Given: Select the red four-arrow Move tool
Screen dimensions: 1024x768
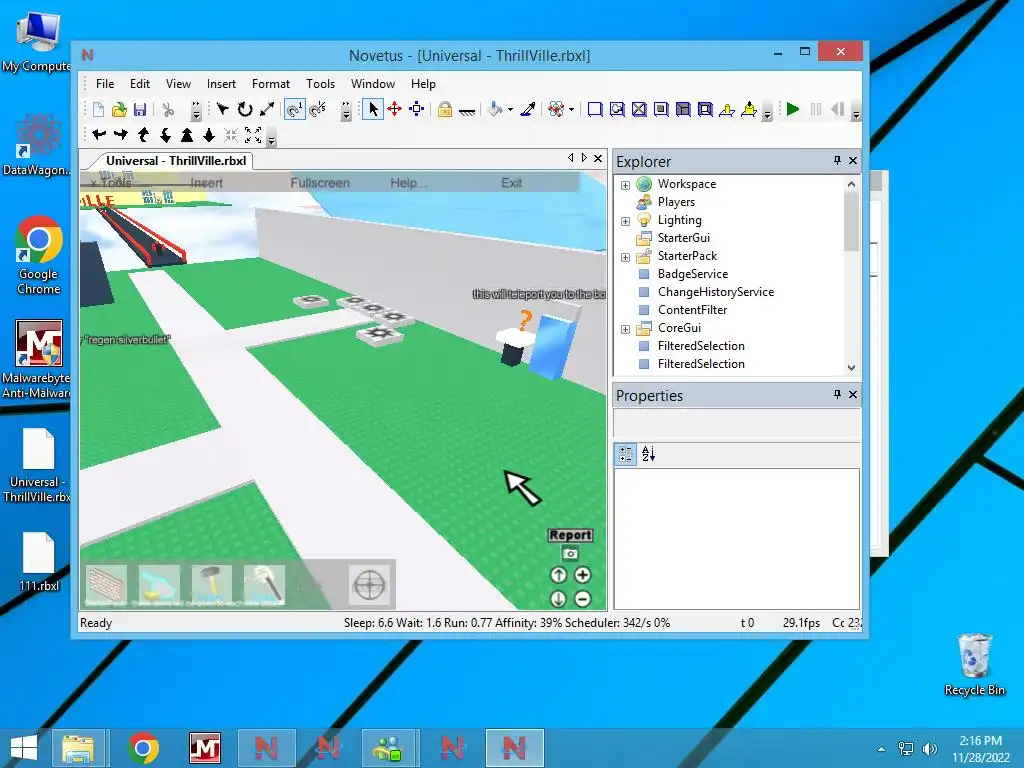Looking at the screenshot, I should 394,109.
